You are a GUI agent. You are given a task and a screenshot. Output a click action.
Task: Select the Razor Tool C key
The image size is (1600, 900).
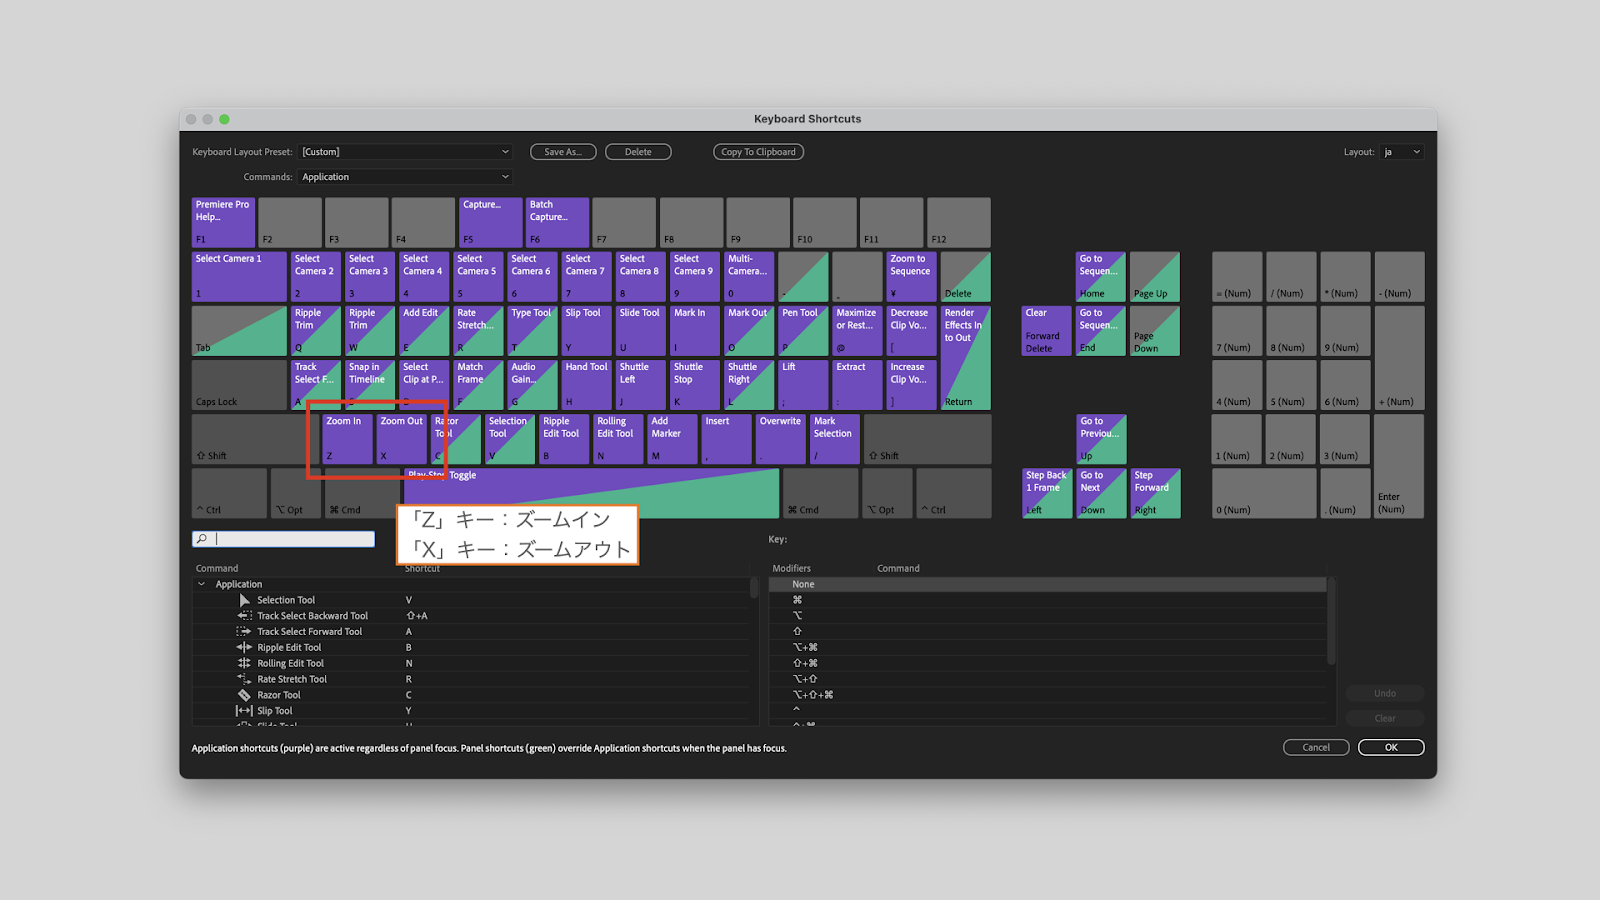[x=456, y=439]
